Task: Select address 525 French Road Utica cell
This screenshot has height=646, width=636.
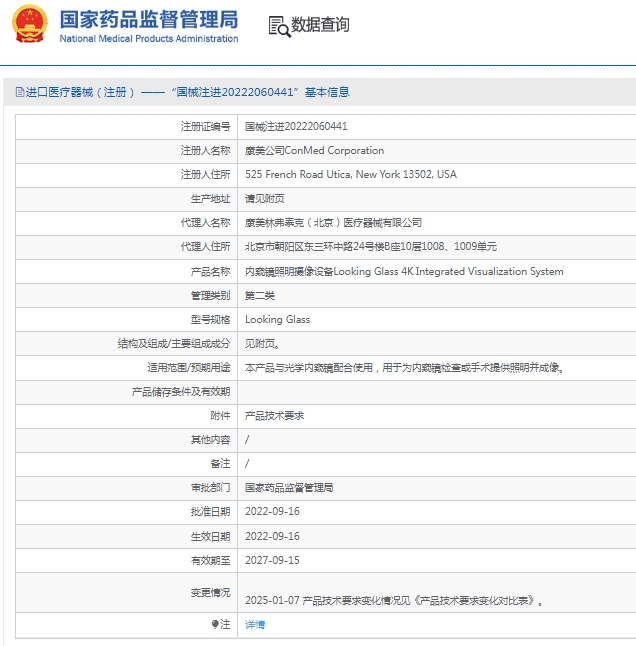Action: coord(351,174)
